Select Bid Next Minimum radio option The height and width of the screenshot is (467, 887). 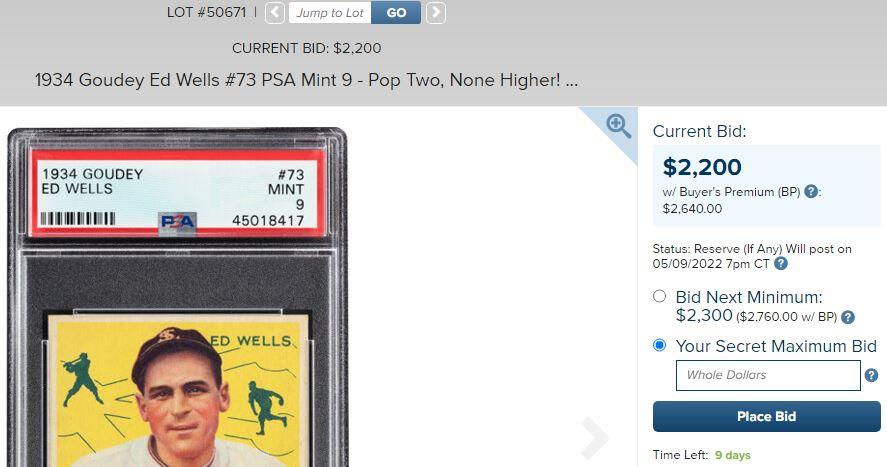(659, 296)
